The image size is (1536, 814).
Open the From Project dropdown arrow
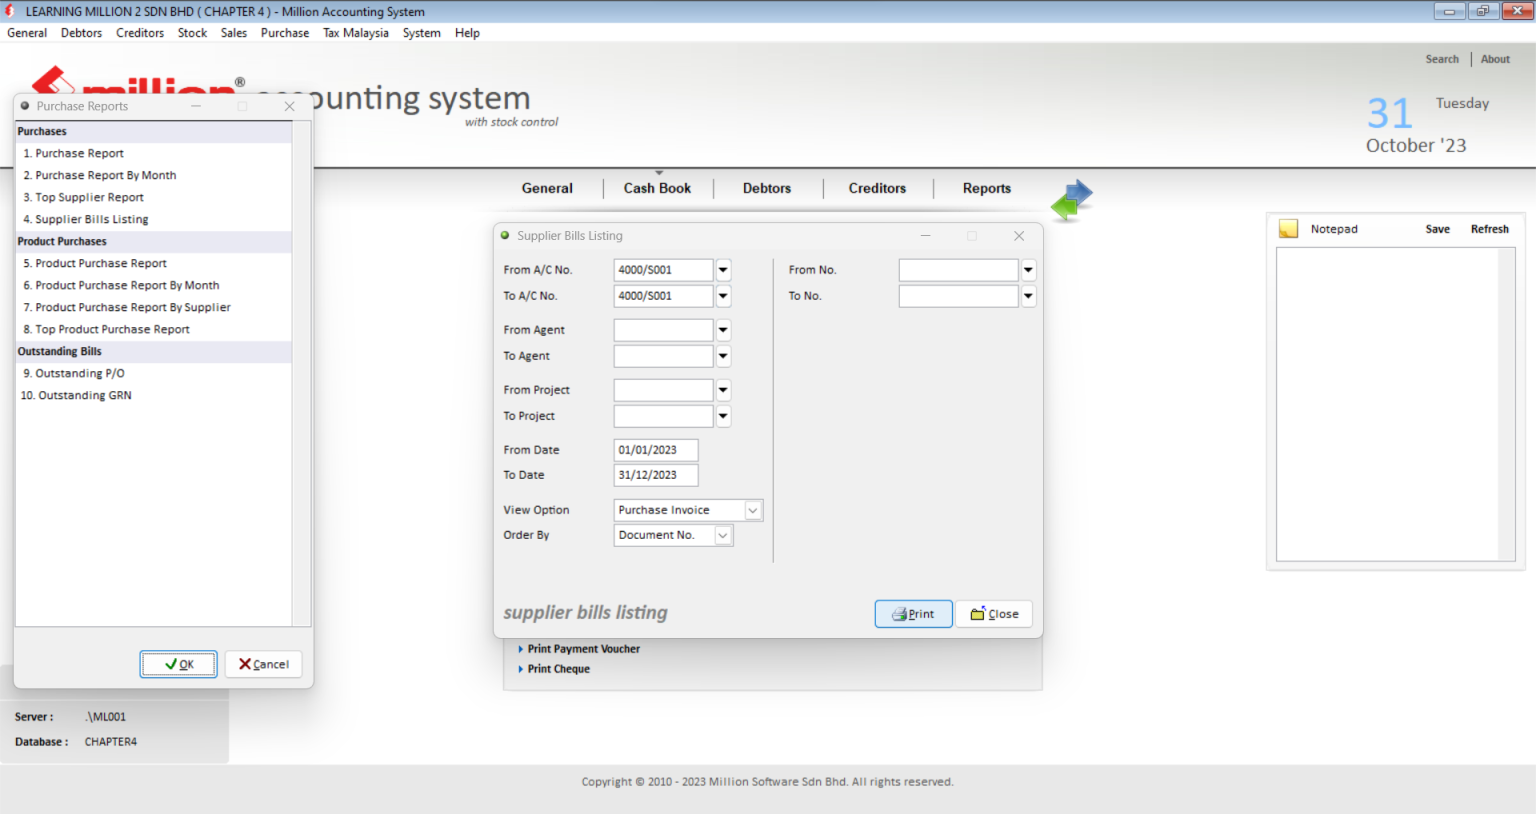pyautogui.click(x=723, y=390)
